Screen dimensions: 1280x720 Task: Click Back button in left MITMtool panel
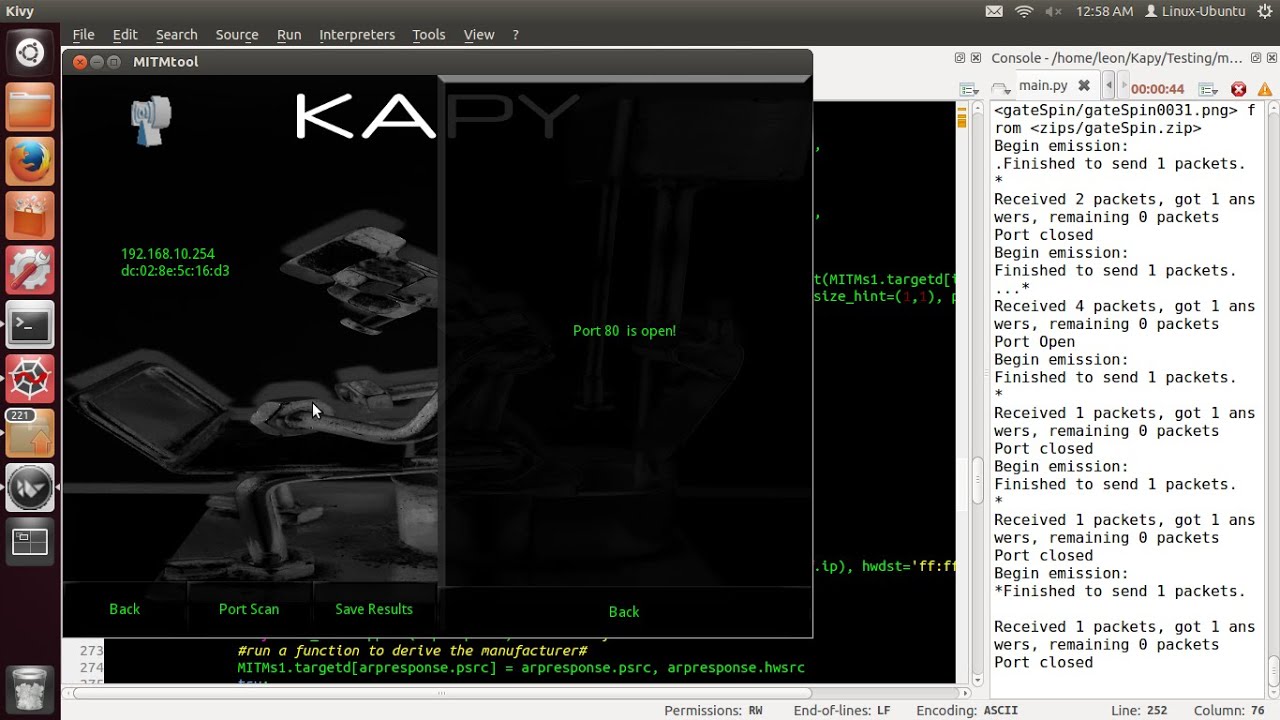(x=125, y=609)
